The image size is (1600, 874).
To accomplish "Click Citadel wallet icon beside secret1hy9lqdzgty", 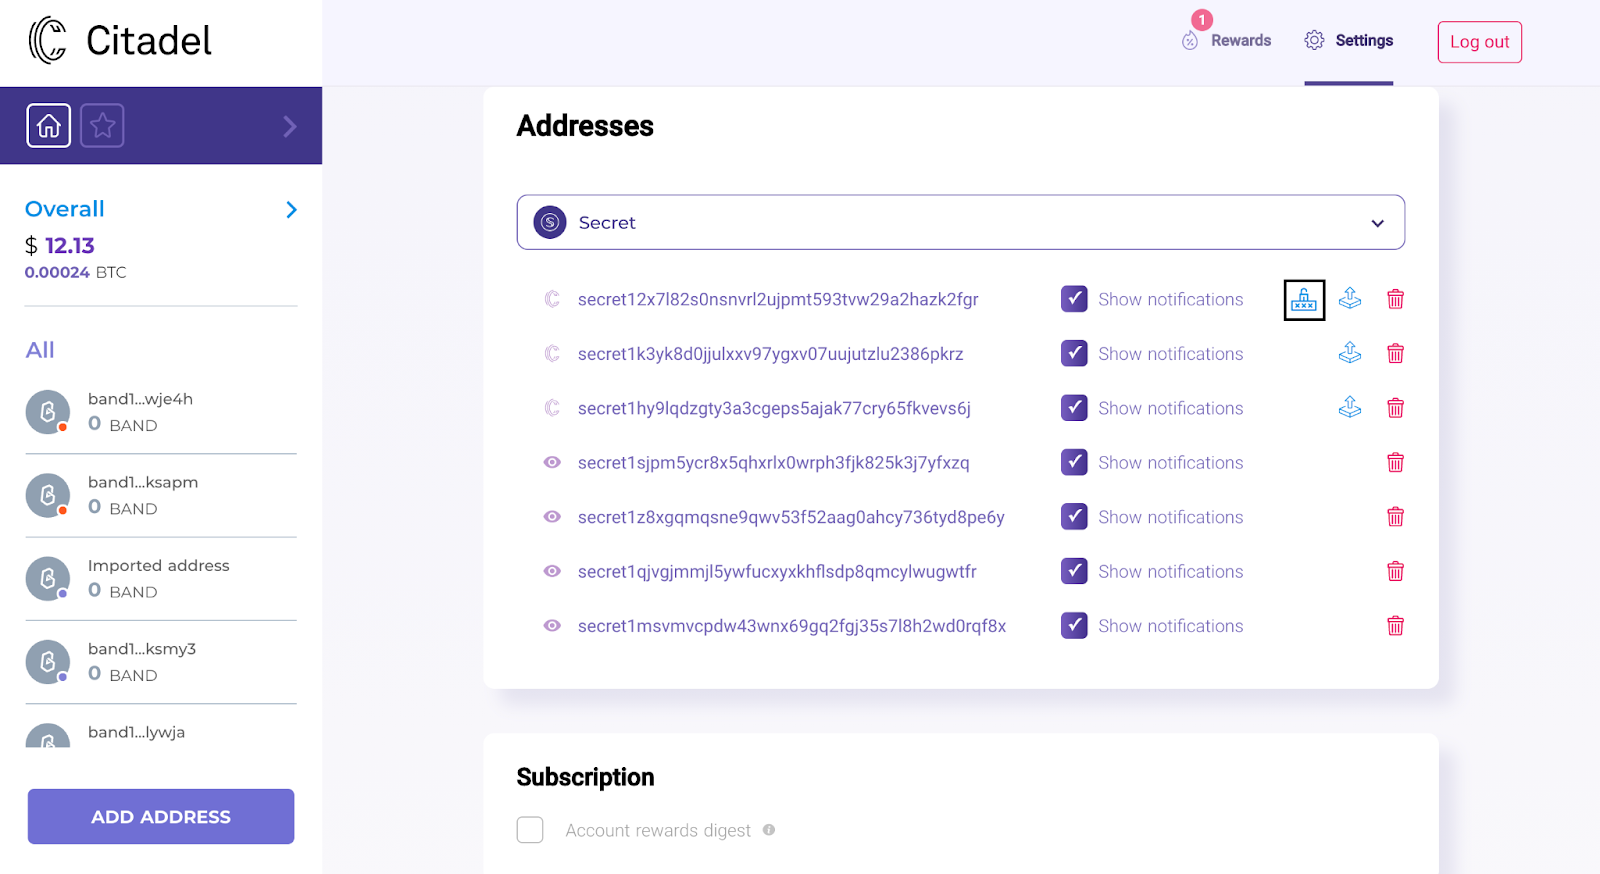I will (552, 408).
